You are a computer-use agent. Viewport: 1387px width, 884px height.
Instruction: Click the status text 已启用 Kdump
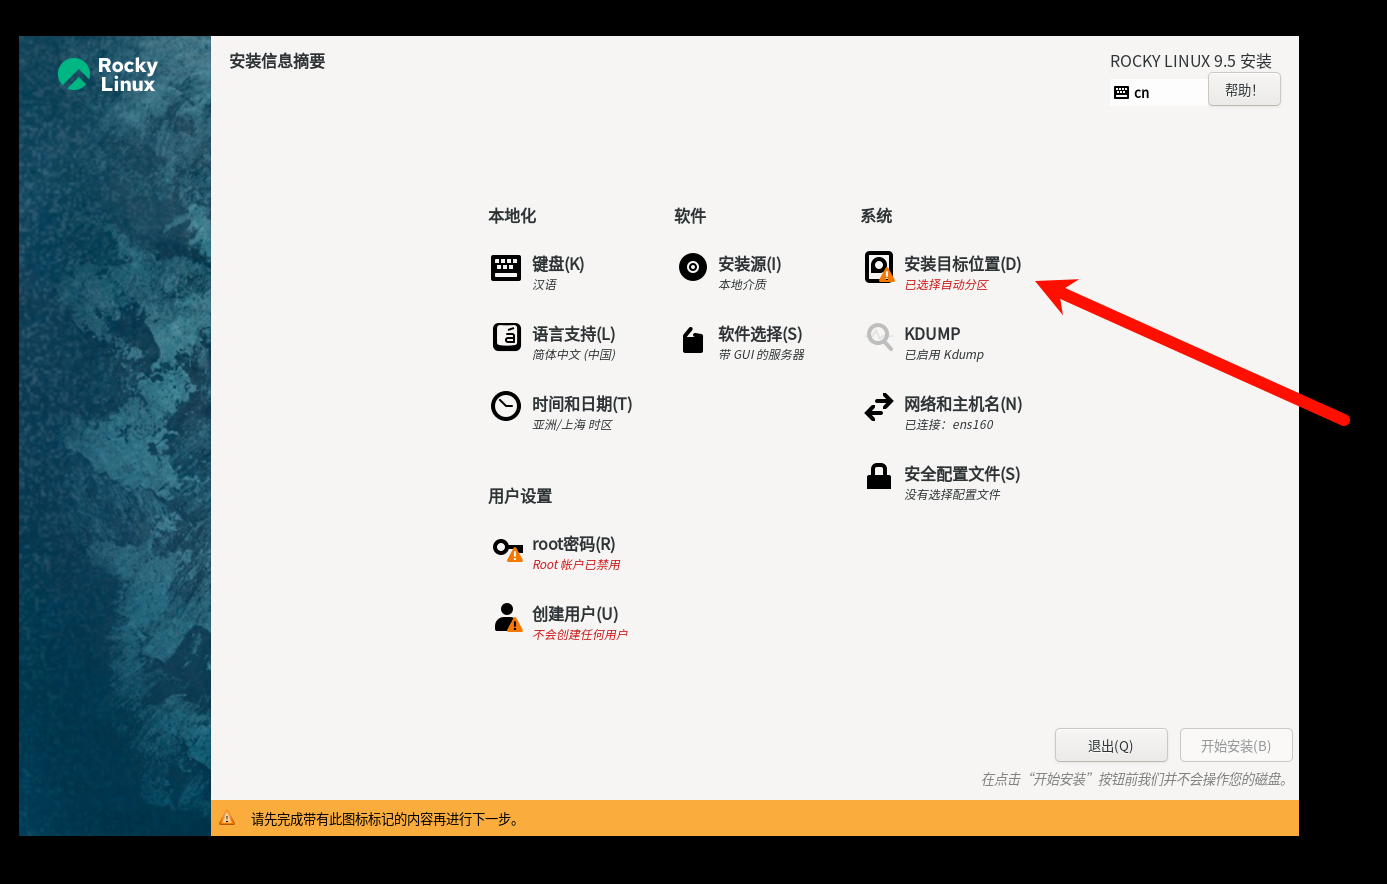pos(944,355)
